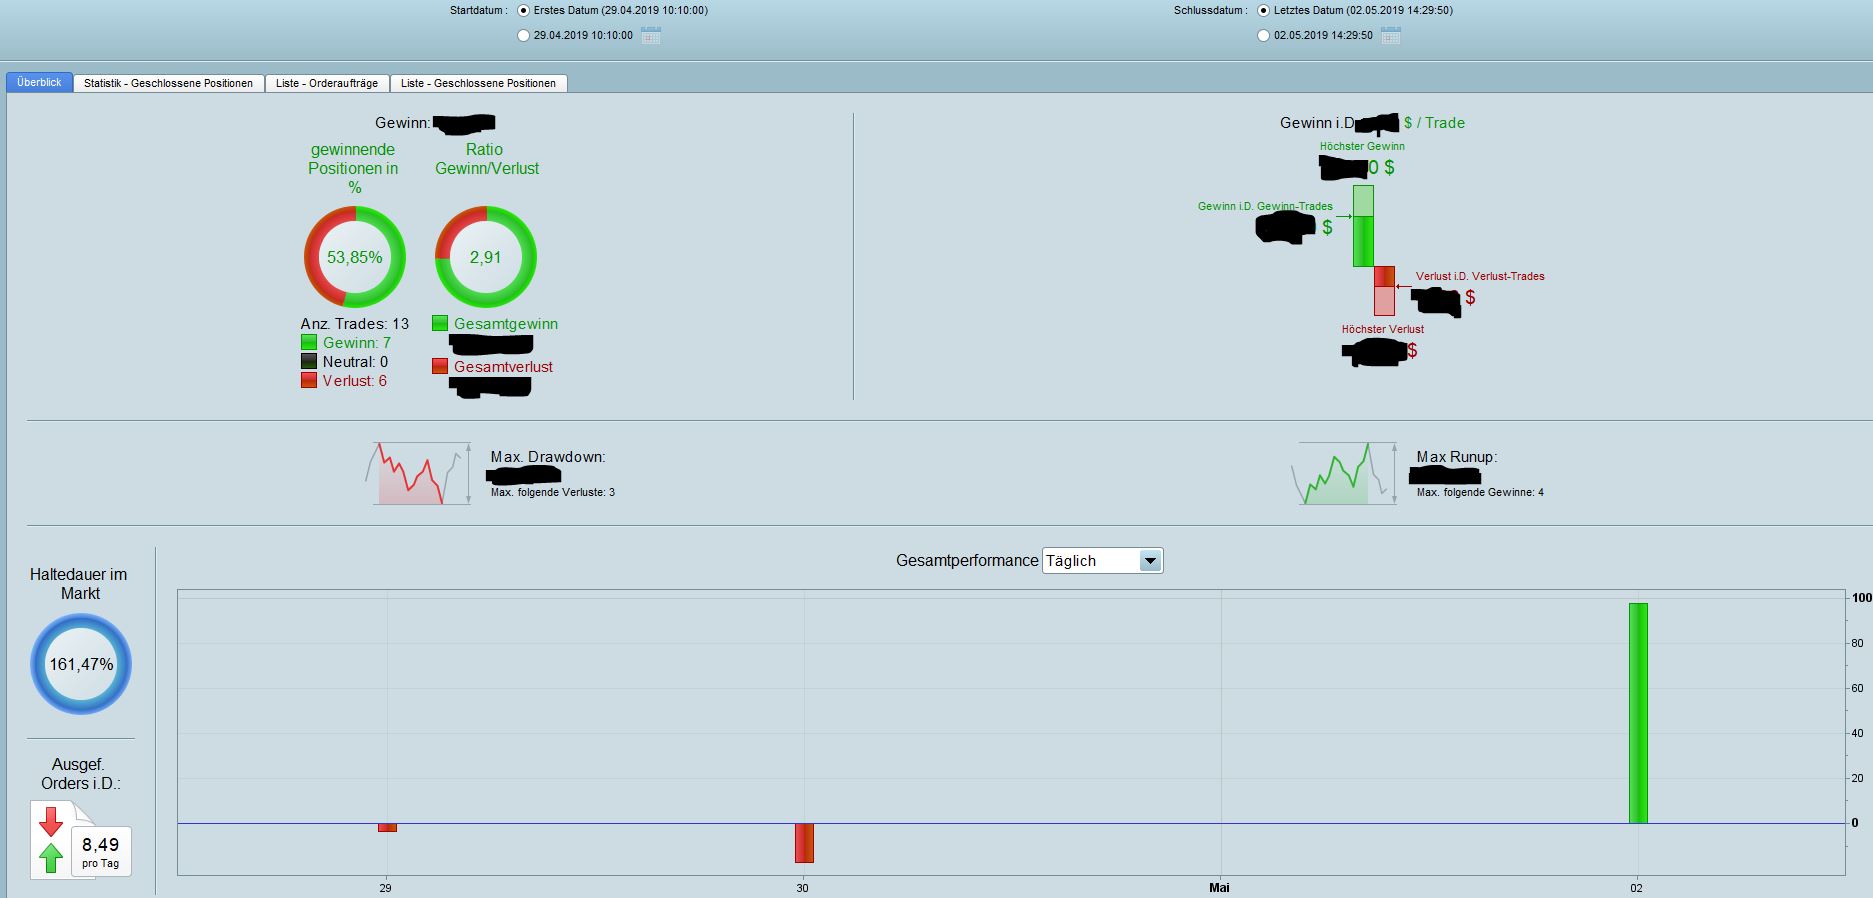Click the 'Haltedauer im Markt' heading

coord(79,584)
